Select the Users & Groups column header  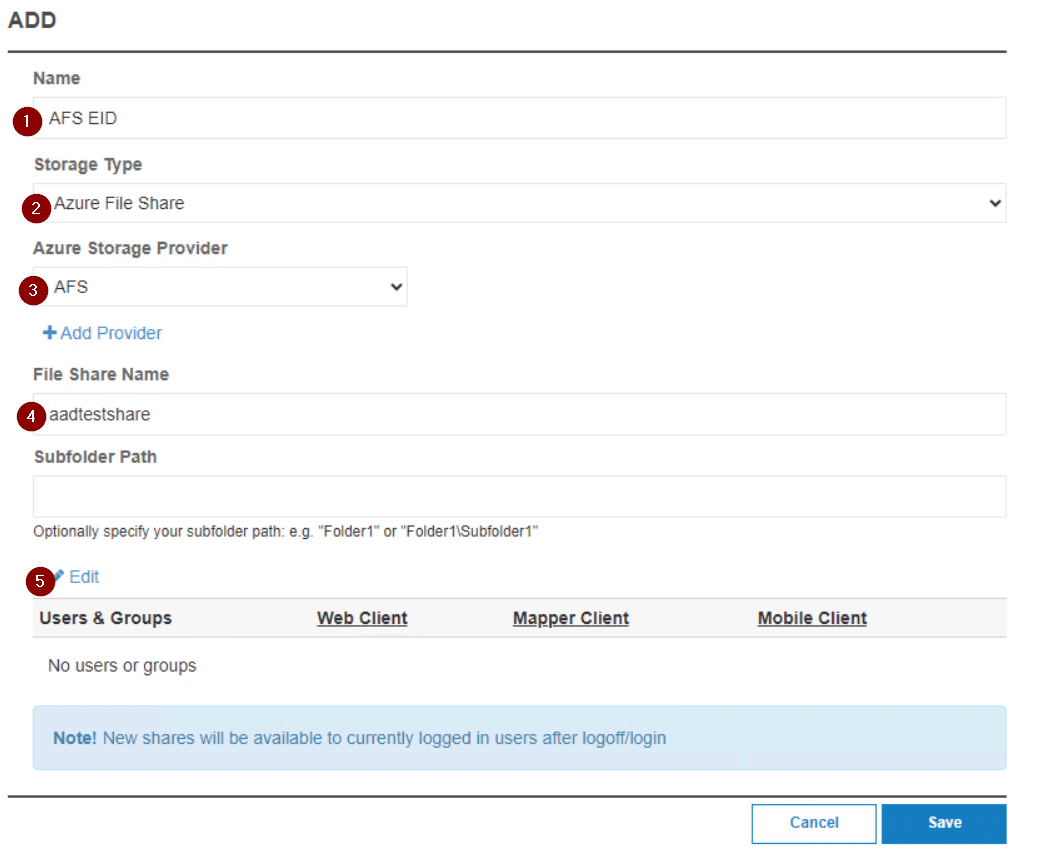click(x=105, y=618)
